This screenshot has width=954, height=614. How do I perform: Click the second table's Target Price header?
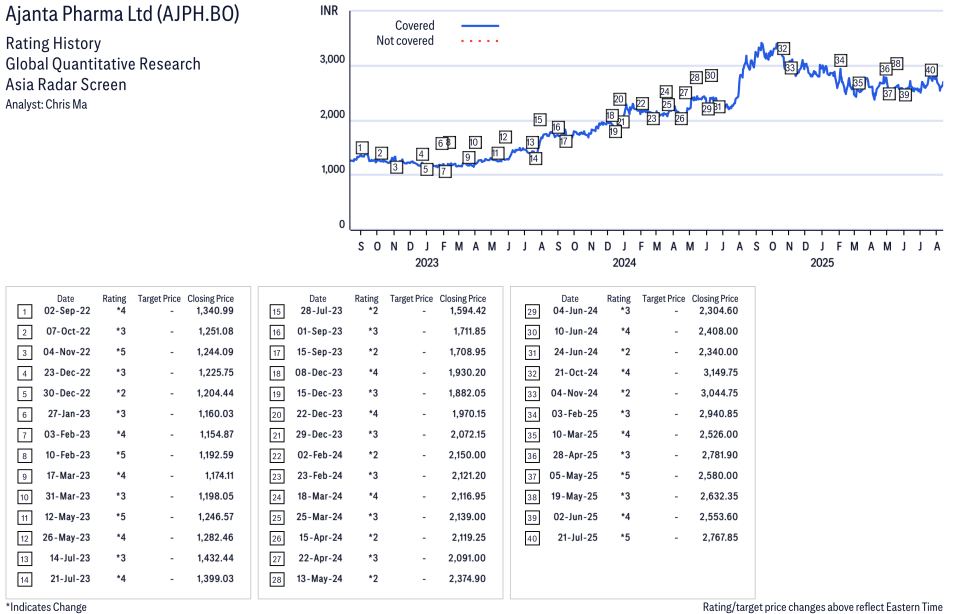pos(411,299)
